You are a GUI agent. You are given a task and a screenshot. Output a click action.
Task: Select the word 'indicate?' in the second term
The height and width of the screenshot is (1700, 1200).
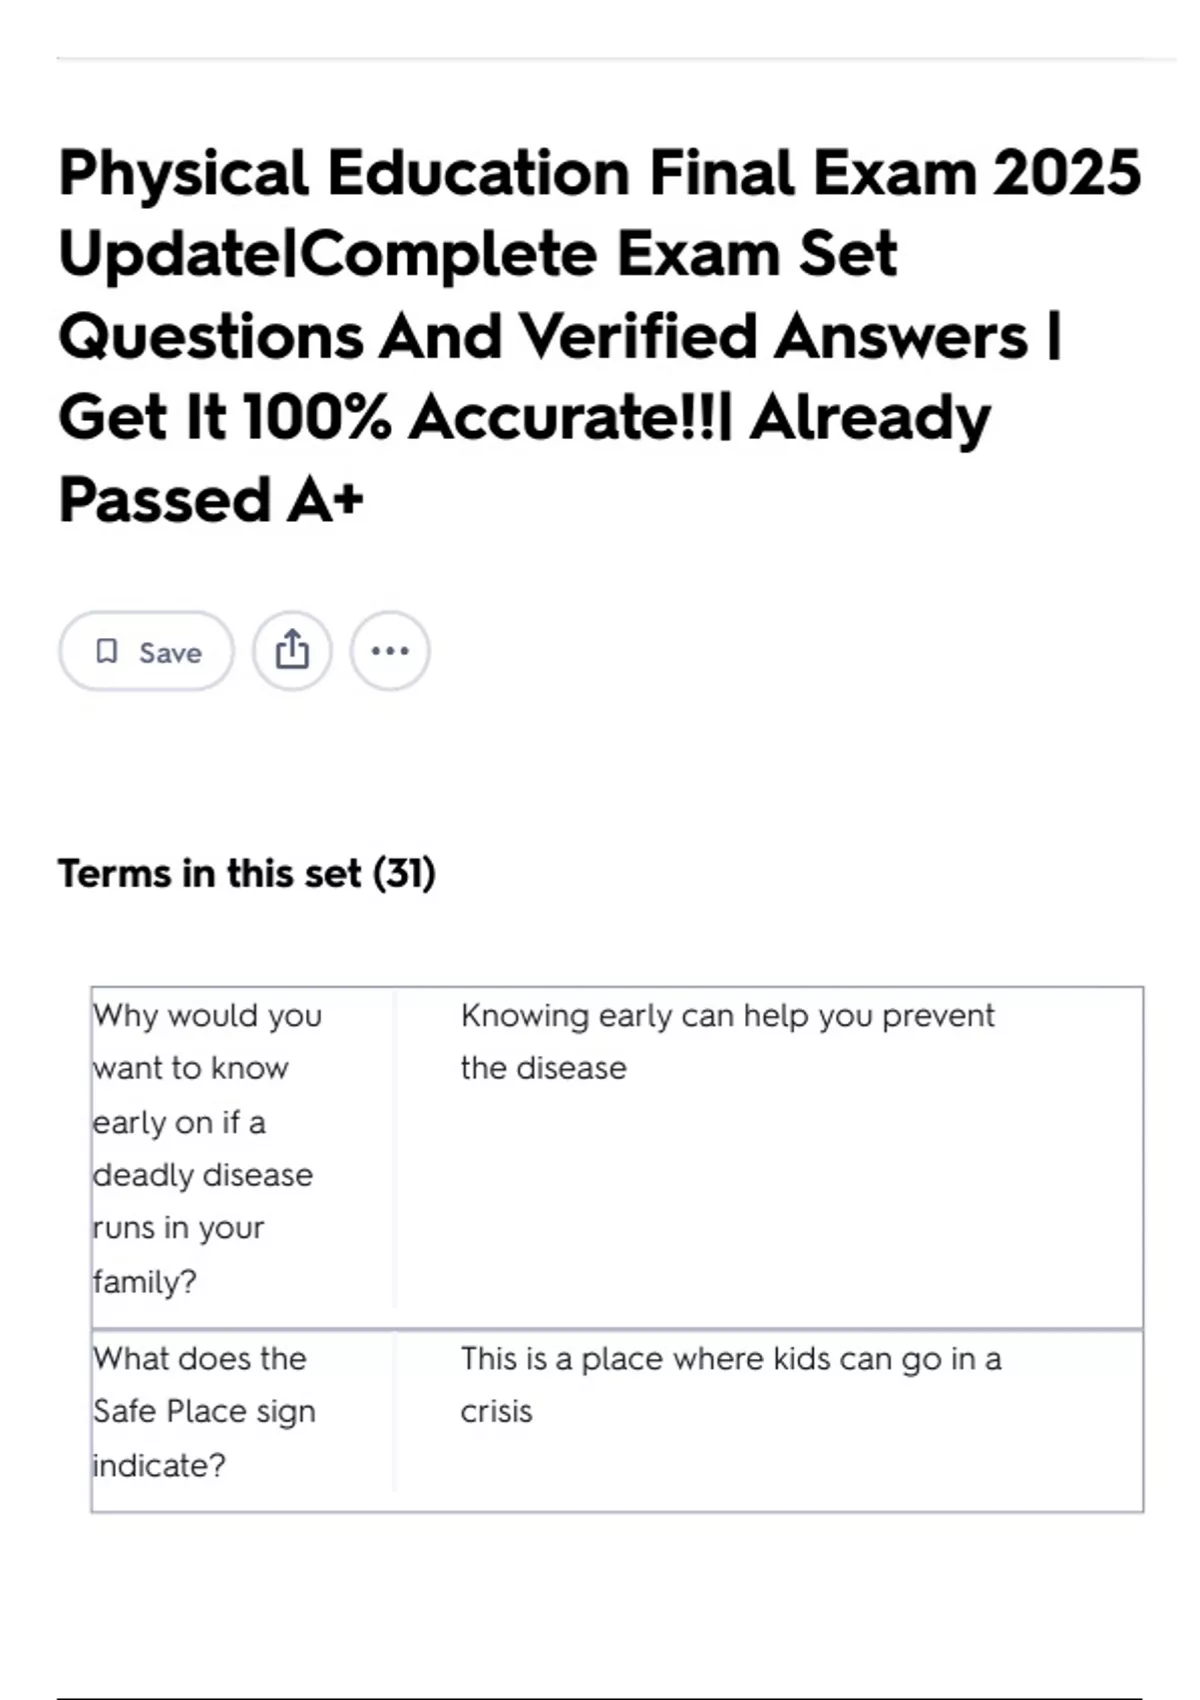[159, 1466]
